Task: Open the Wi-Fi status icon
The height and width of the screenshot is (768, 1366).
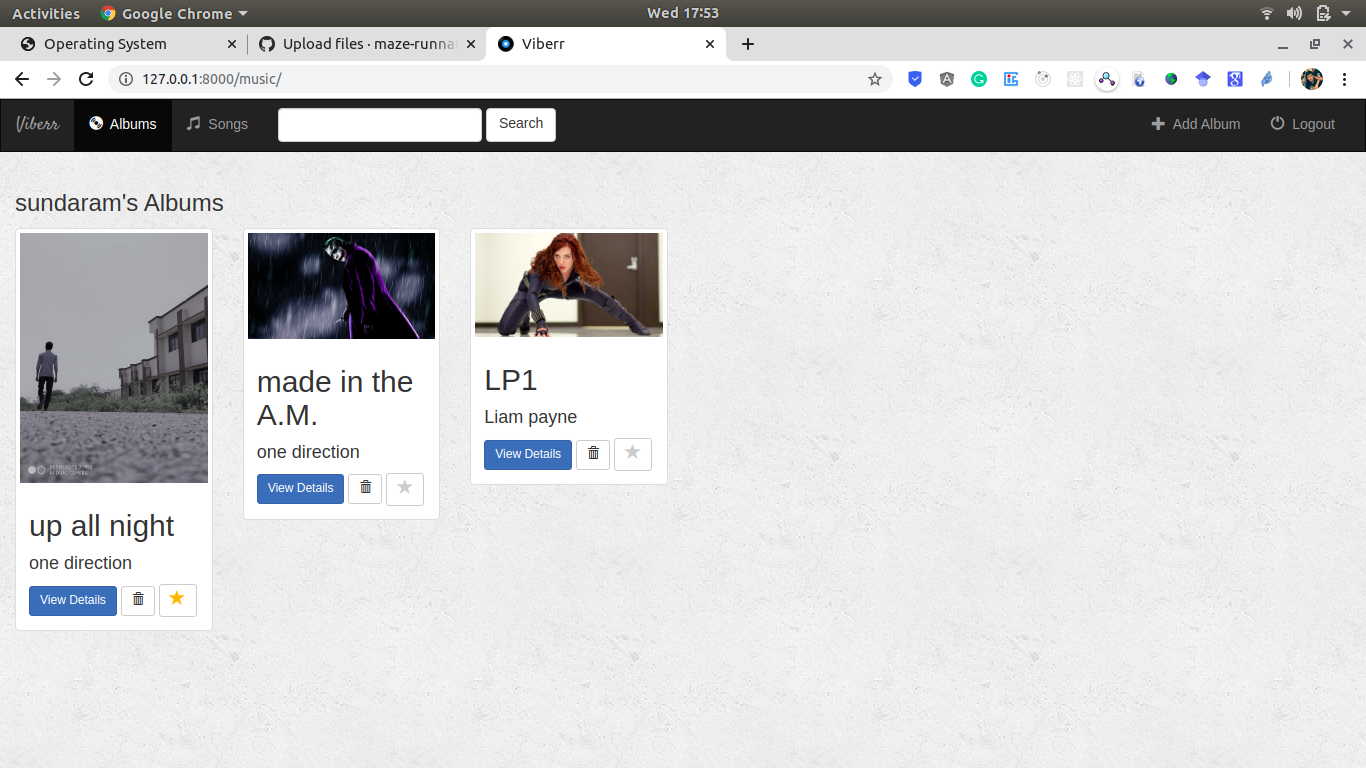Action: click(x=1267, y=13)
